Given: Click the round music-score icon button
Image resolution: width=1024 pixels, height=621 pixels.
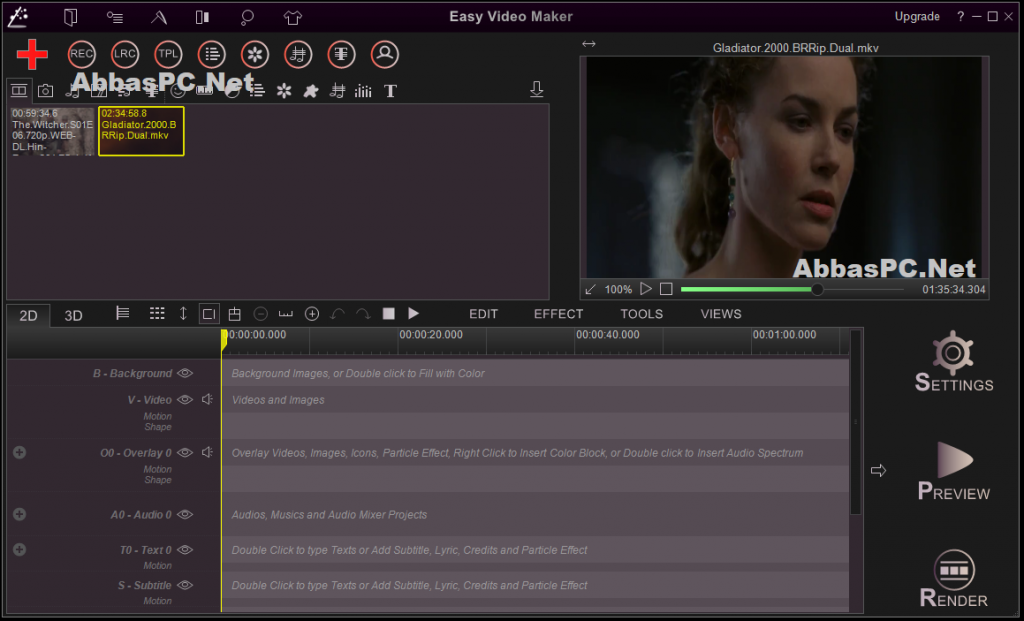Looking at the screenshot, I should [x=298, y=54].
